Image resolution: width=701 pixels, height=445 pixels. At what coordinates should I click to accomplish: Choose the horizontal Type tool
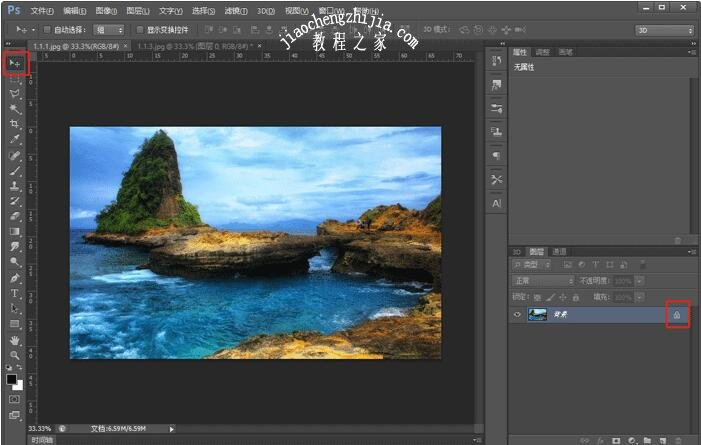tap(15, 293)
